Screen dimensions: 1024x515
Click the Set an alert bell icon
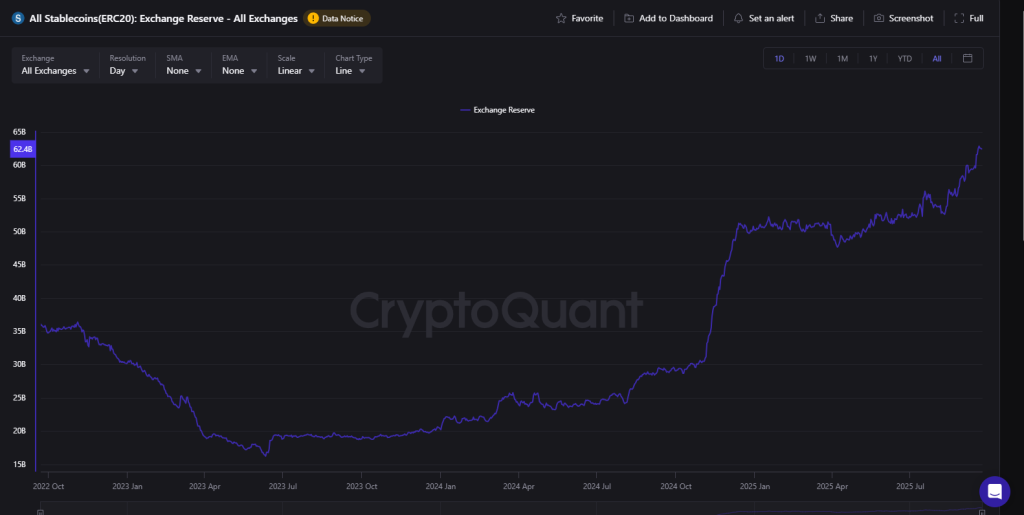click(738, 19)
